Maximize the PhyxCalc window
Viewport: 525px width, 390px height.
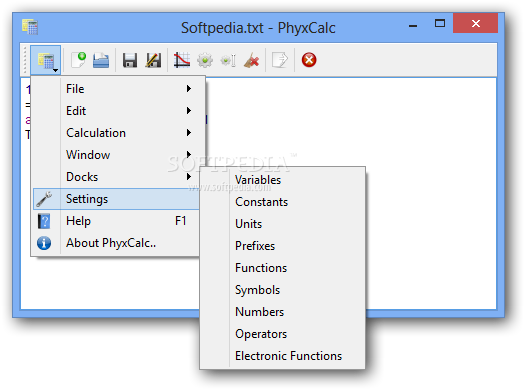(x=440, y=23)
